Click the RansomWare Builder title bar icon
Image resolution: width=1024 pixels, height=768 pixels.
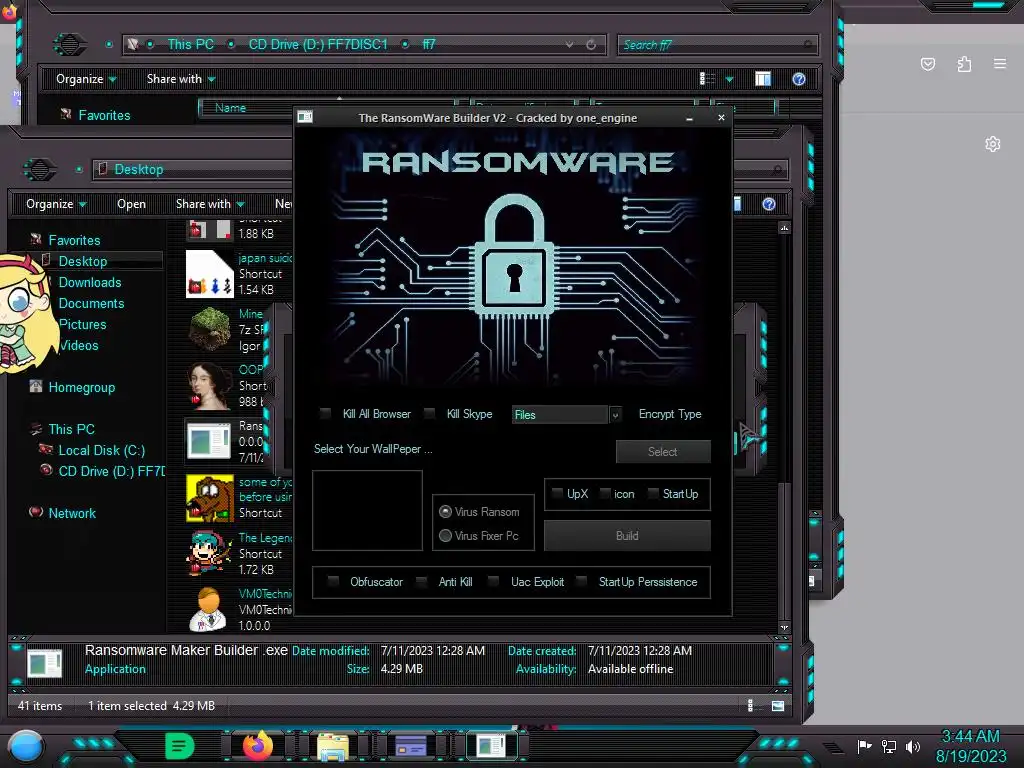(x=305, y=118)
